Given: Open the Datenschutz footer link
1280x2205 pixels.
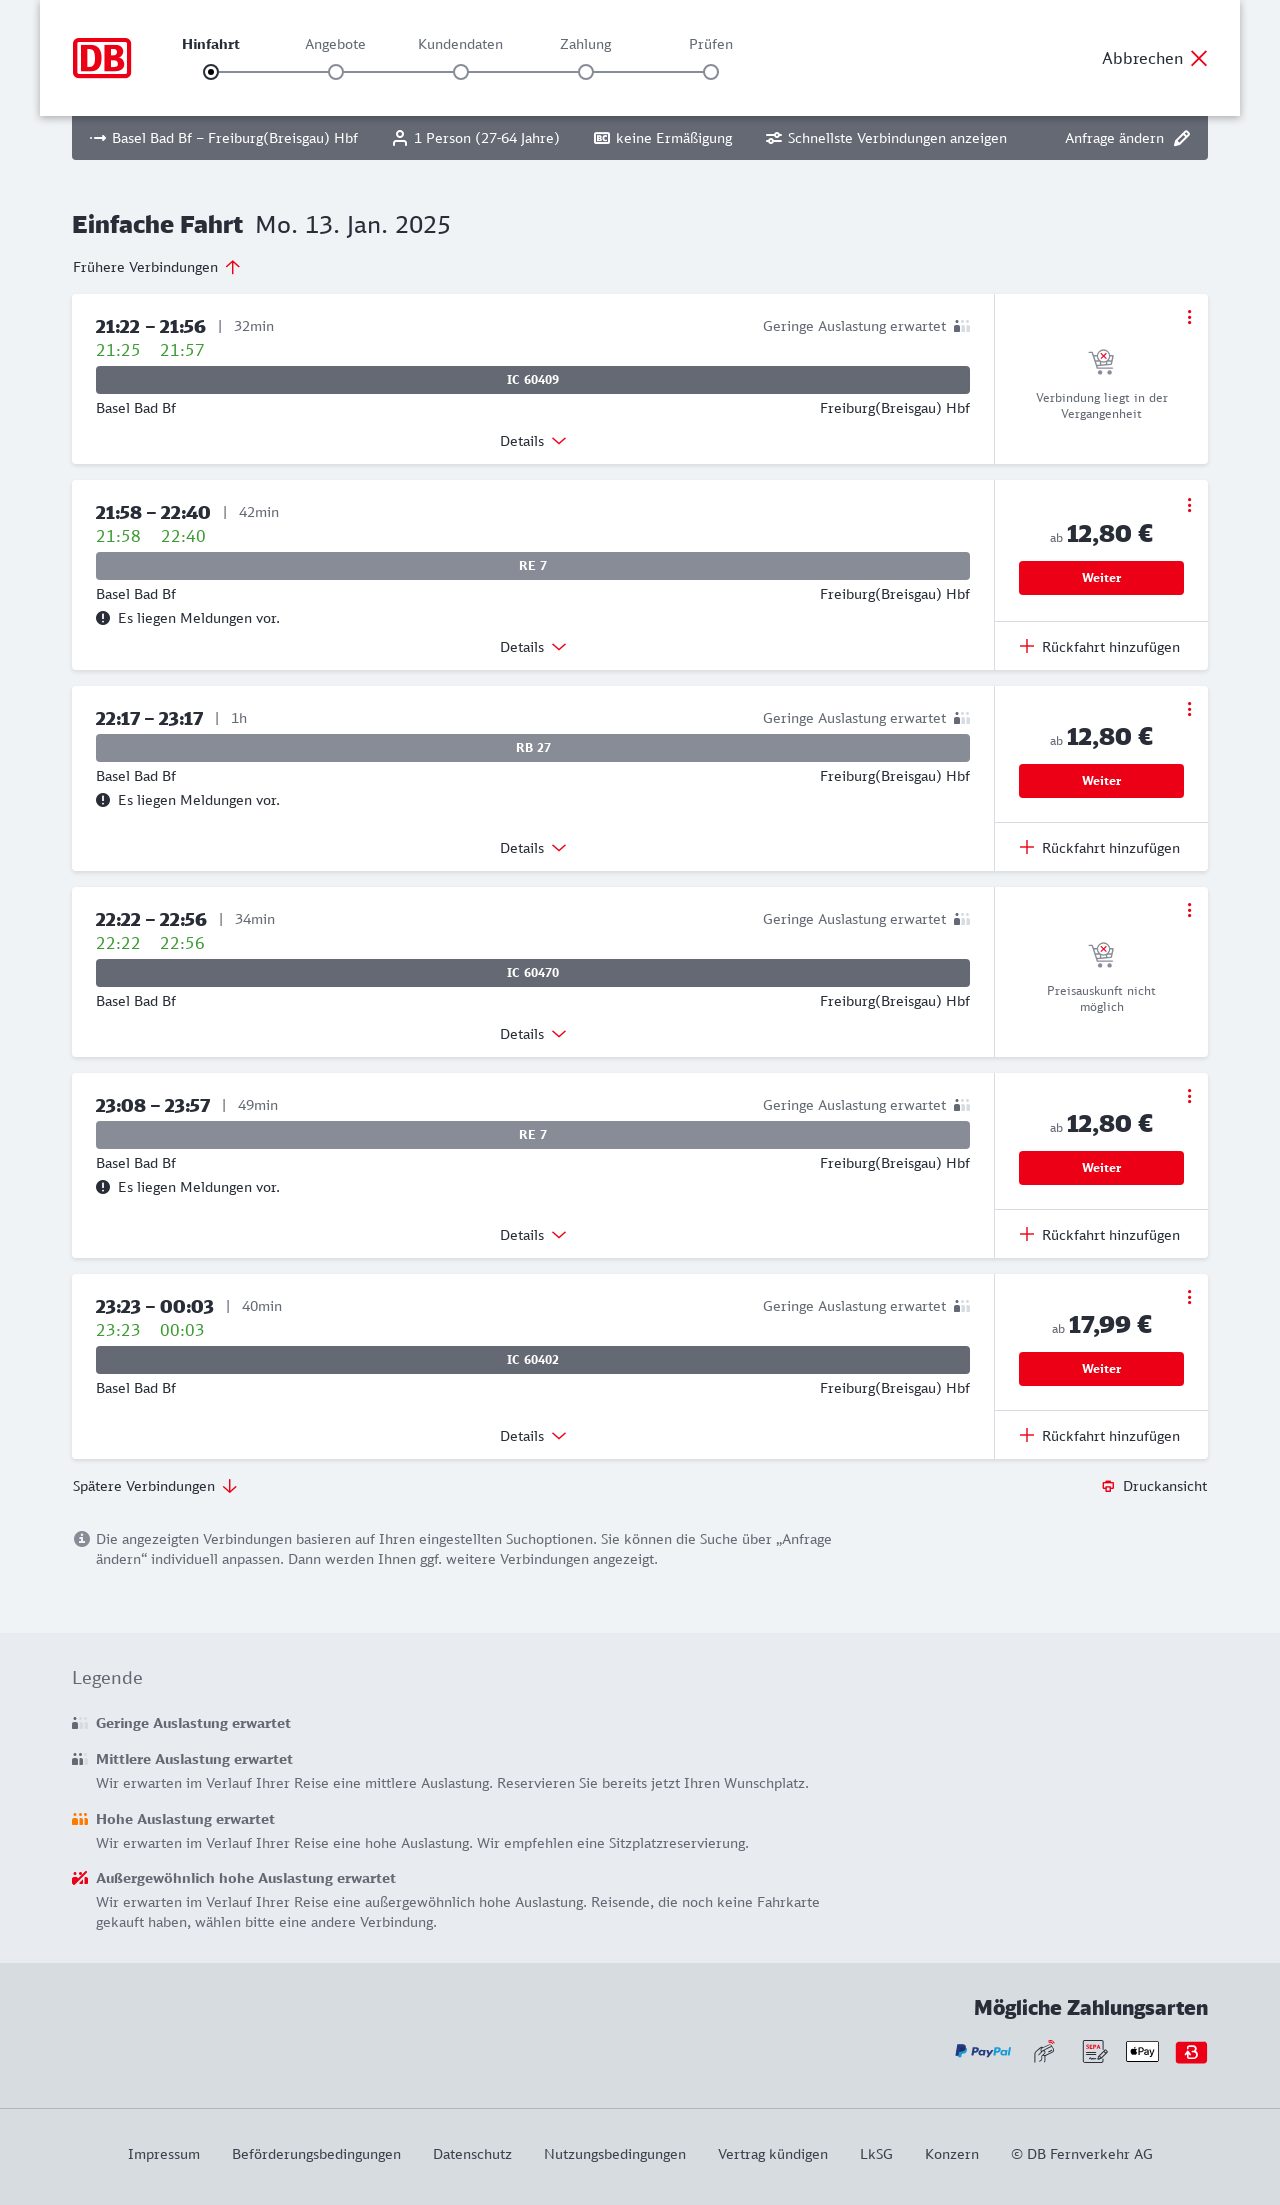Looking at the screenshot, I should [472, 2154].
